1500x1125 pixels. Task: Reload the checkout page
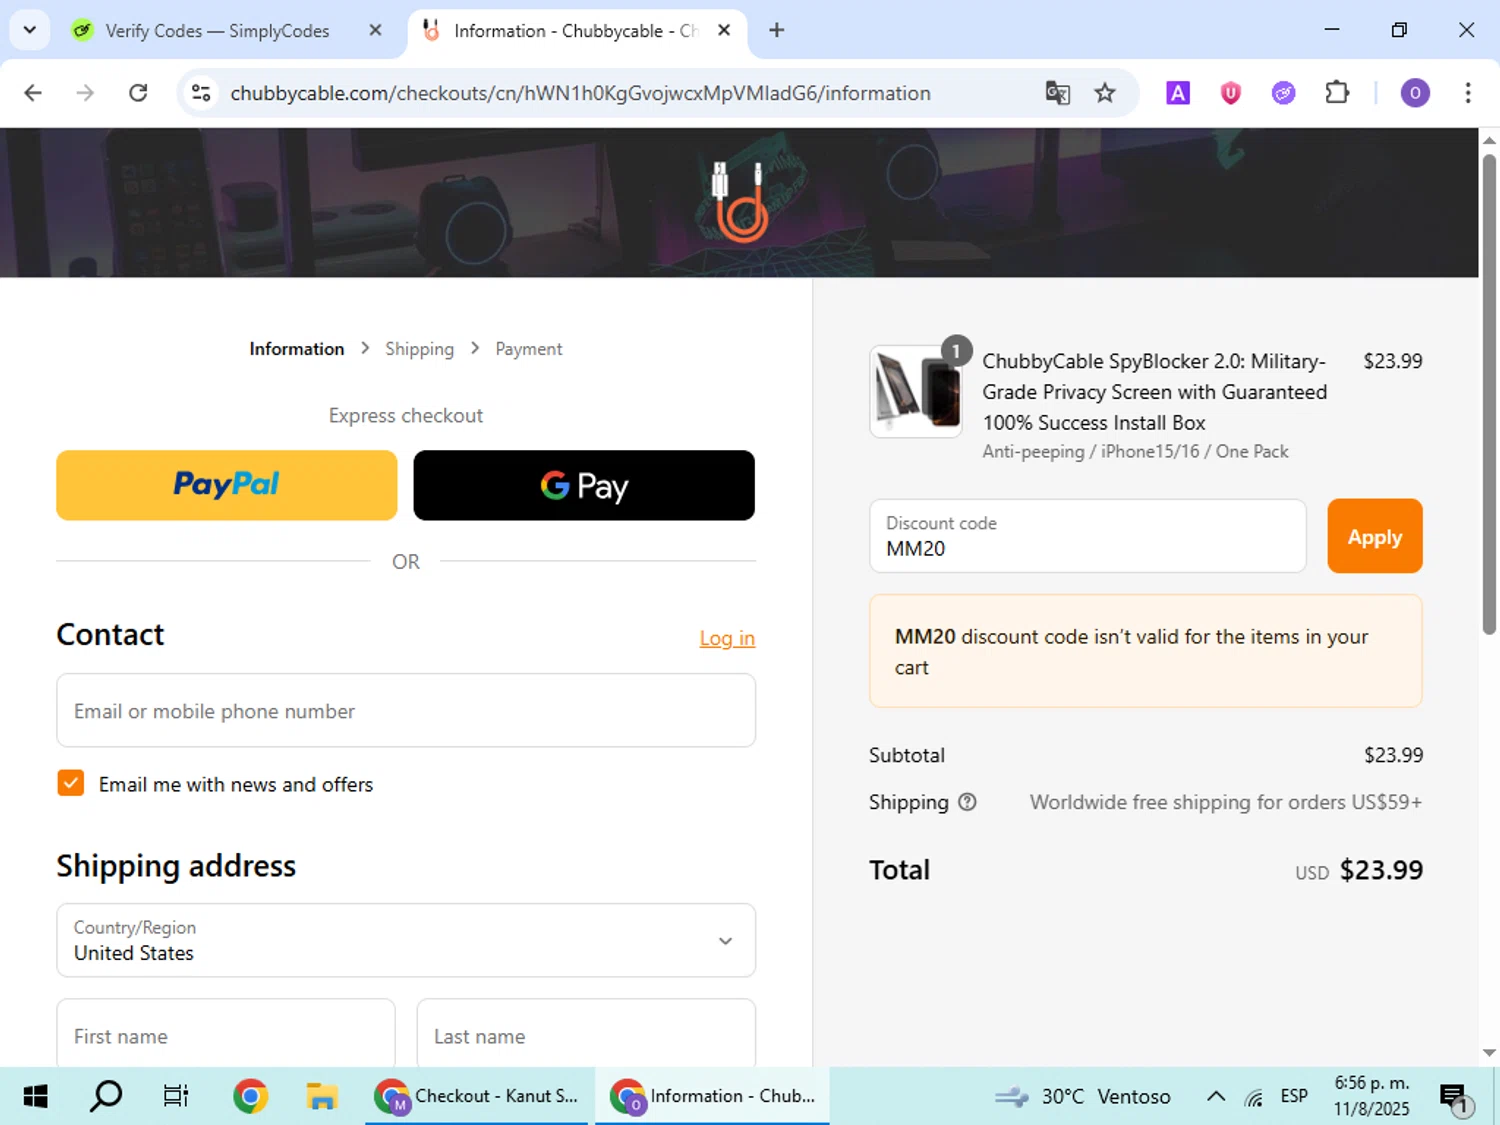[138, 93]
